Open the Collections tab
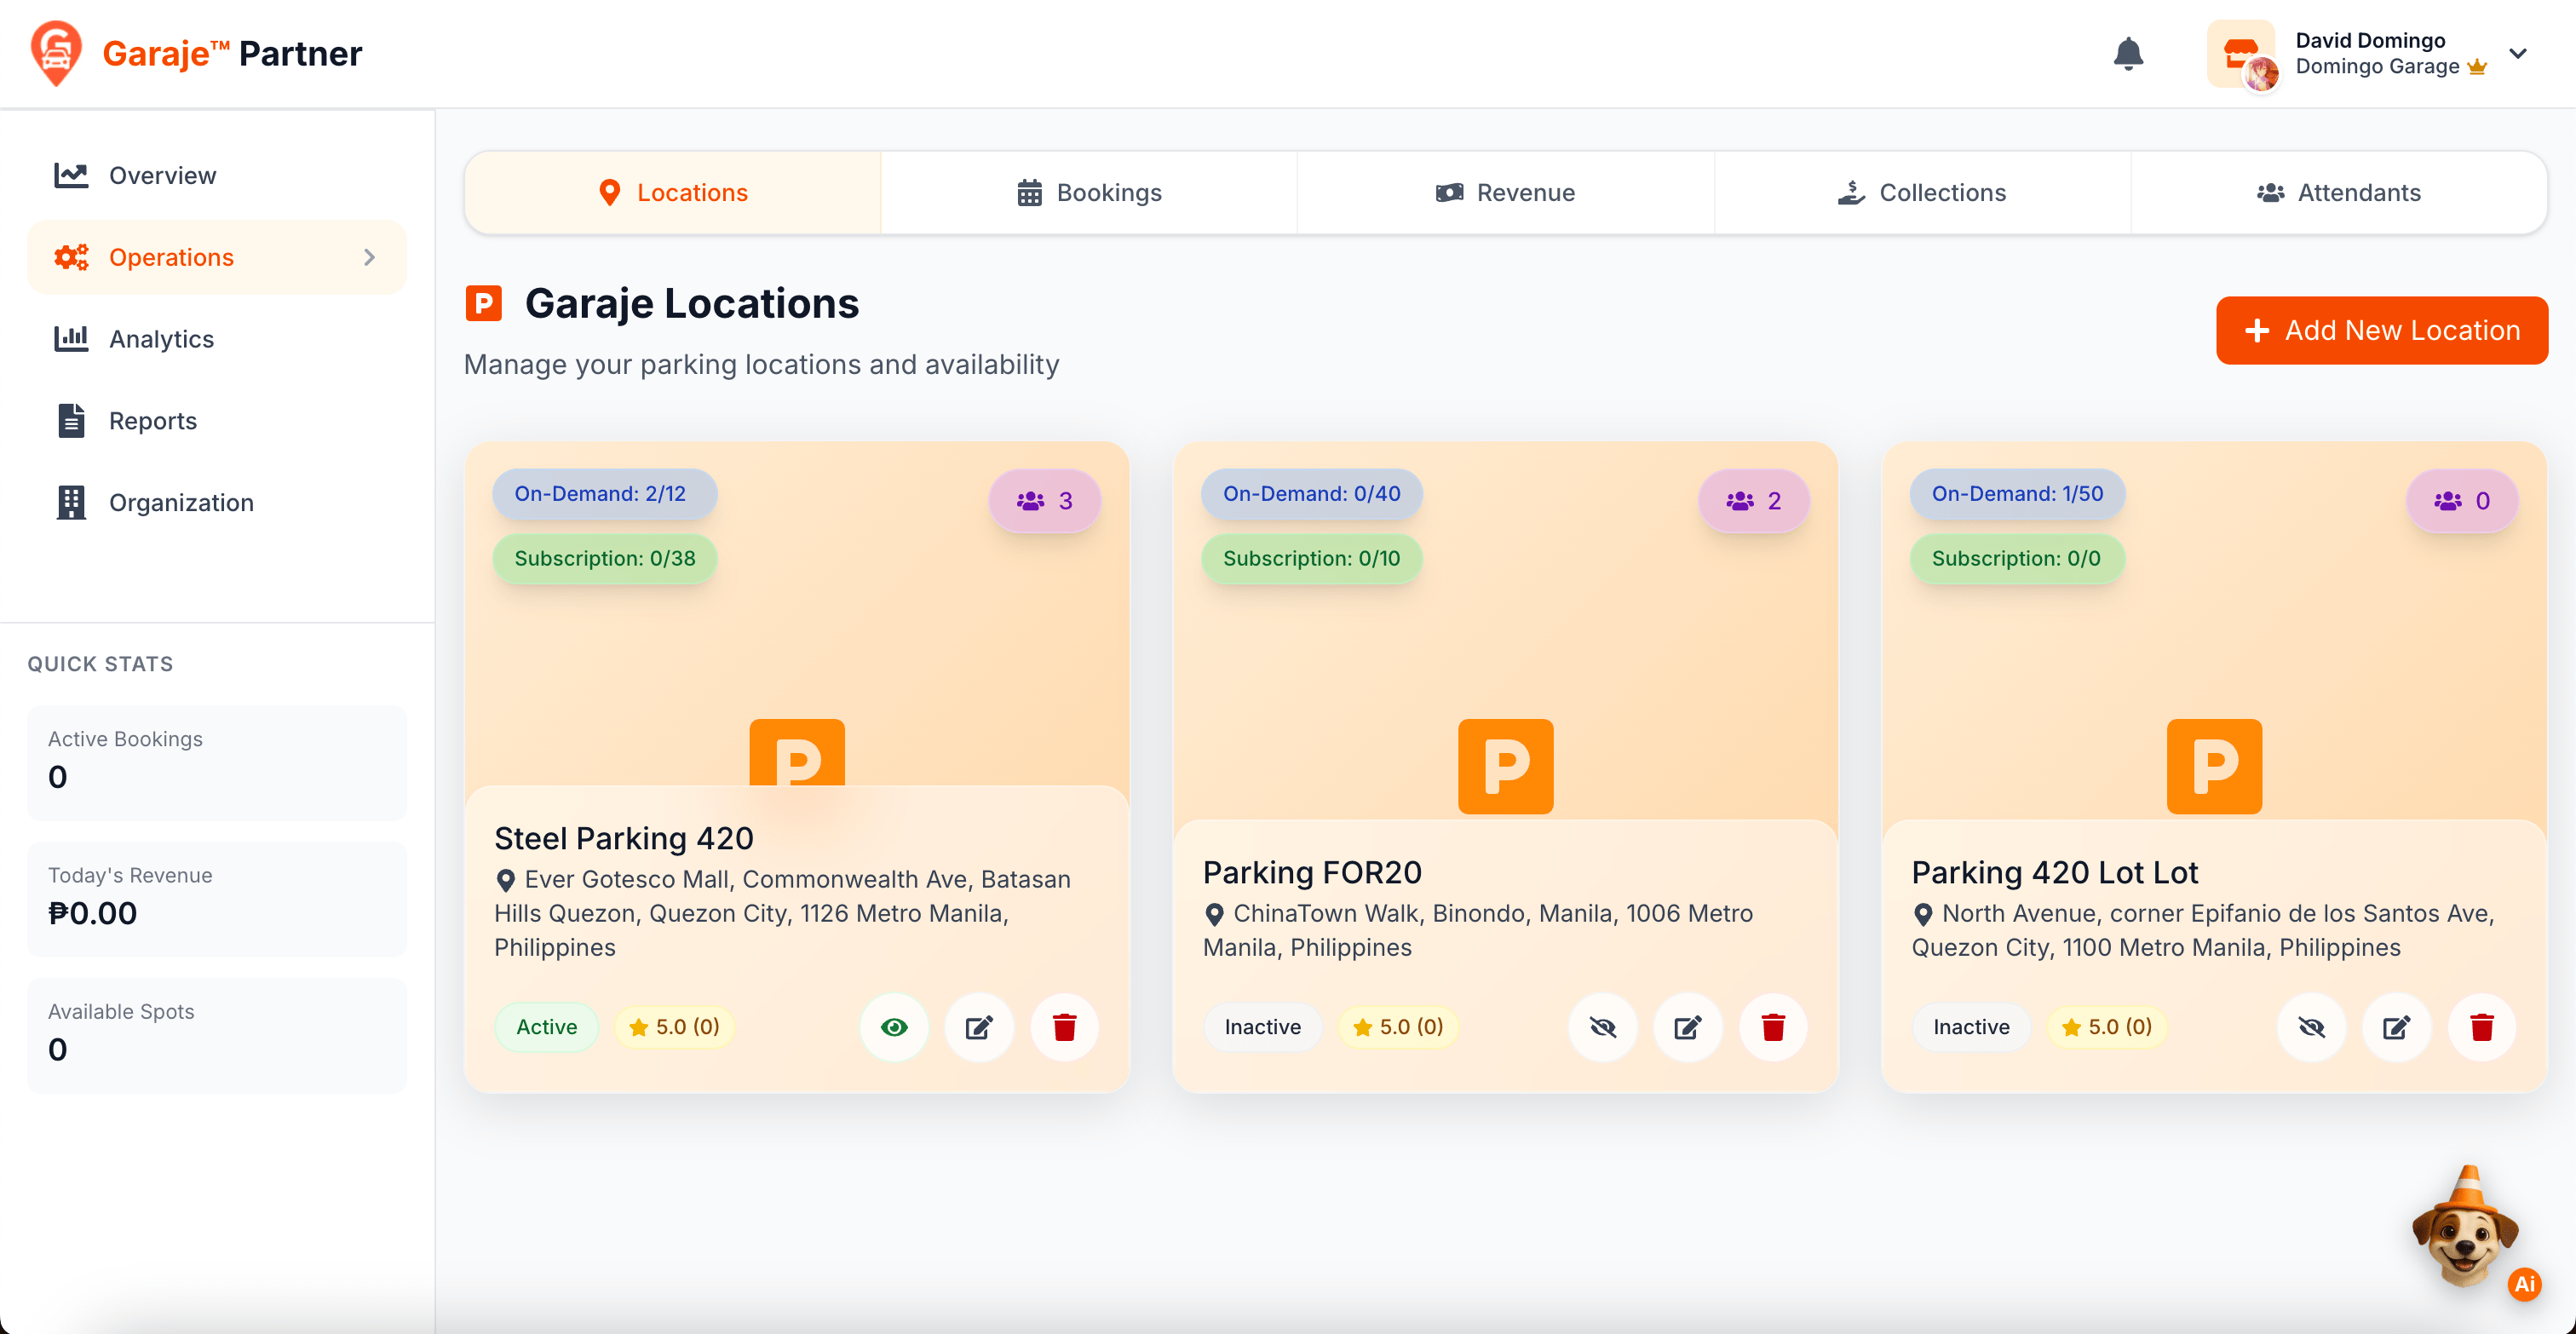Image resolution: width=2576 pixels, height=1334 pixels. click(1921, 193)
